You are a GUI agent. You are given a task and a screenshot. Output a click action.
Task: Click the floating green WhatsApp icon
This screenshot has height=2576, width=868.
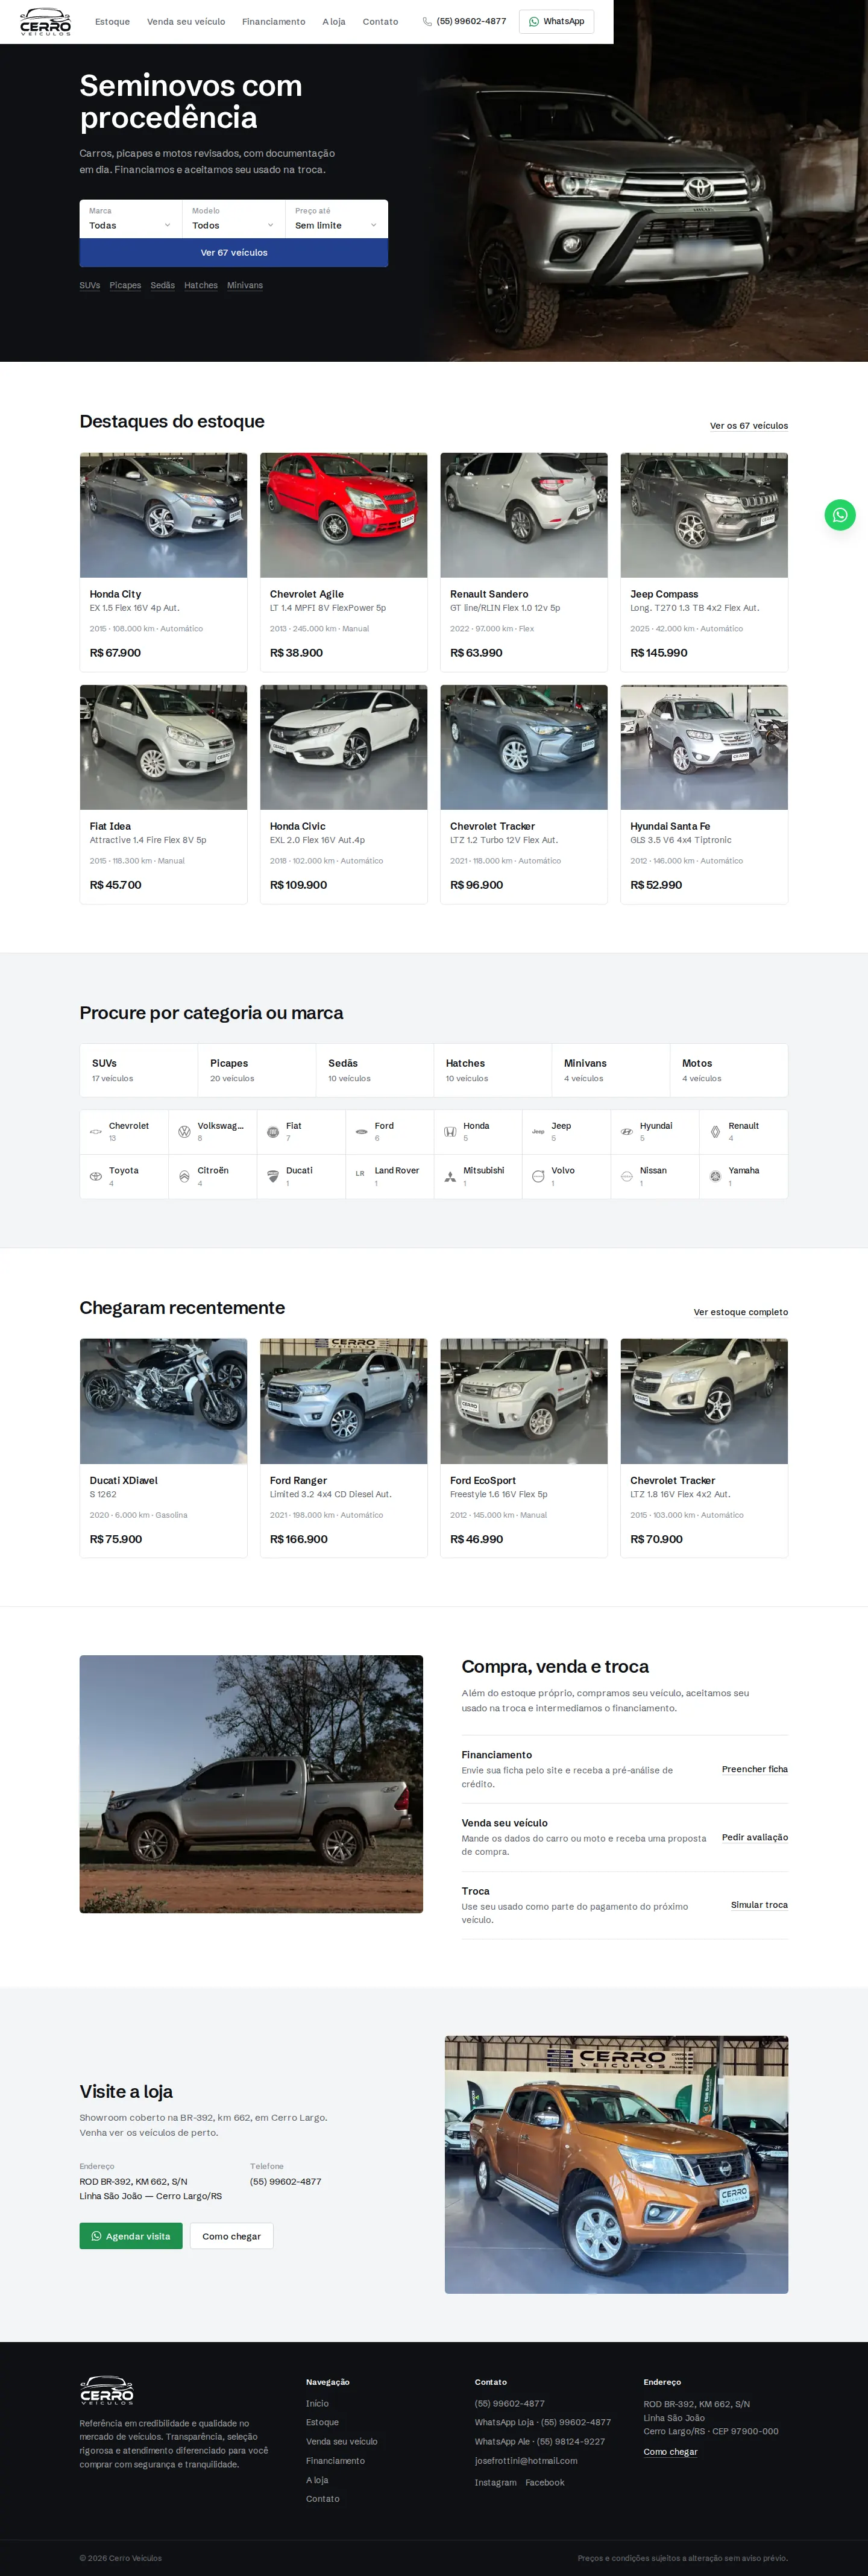pyautogui.click(x=839, y=515)
